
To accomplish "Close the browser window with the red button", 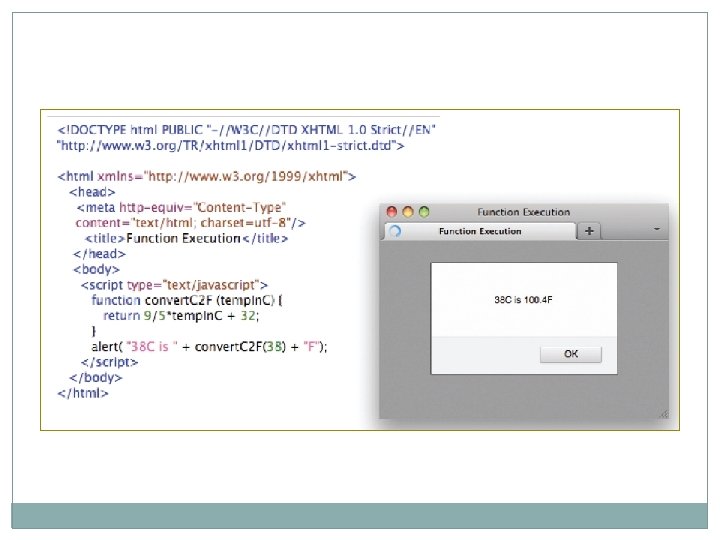I will pos(392,212).
